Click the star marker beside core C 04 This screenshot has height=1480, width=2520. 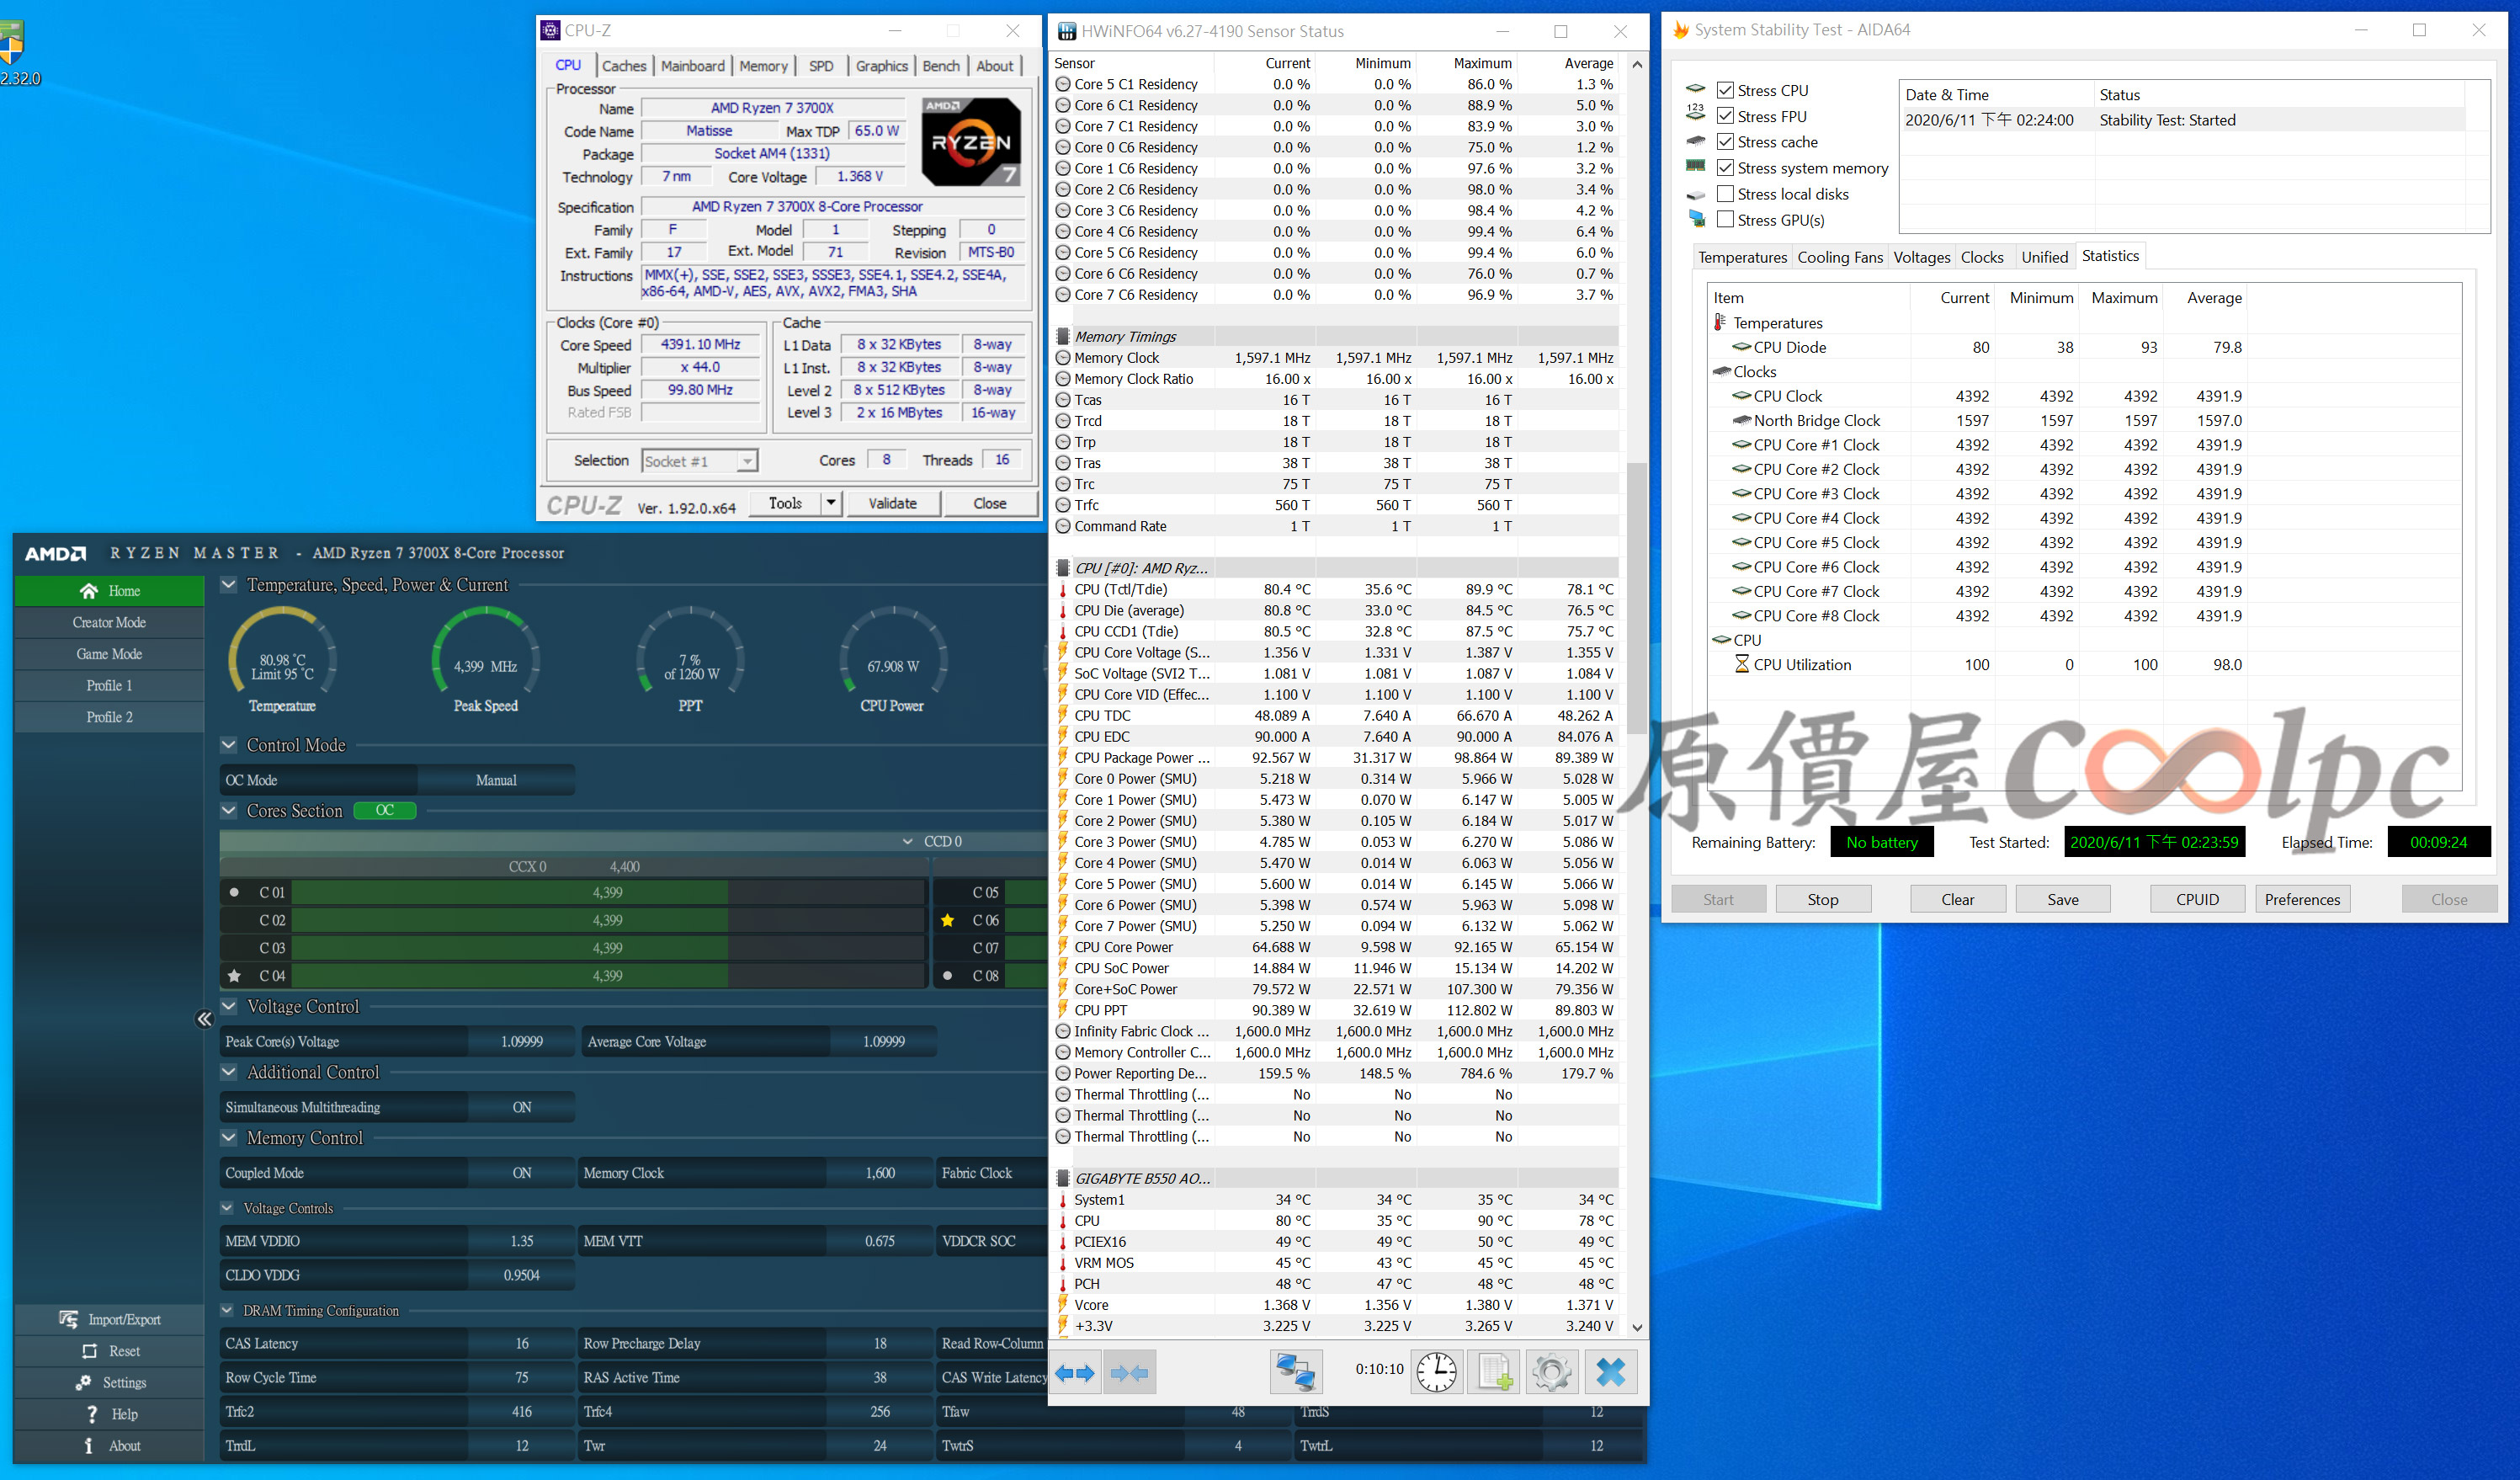point(234,976)
